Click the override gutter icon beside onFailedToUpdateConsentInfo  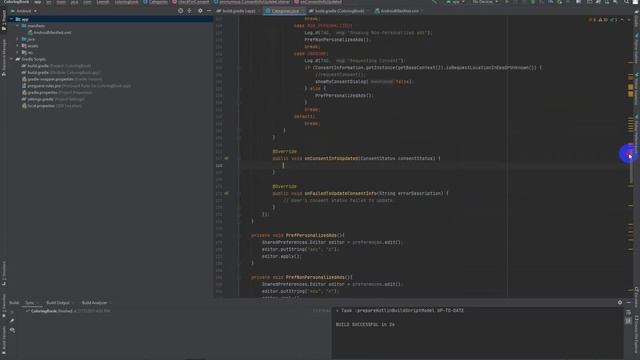pos(227,193)
